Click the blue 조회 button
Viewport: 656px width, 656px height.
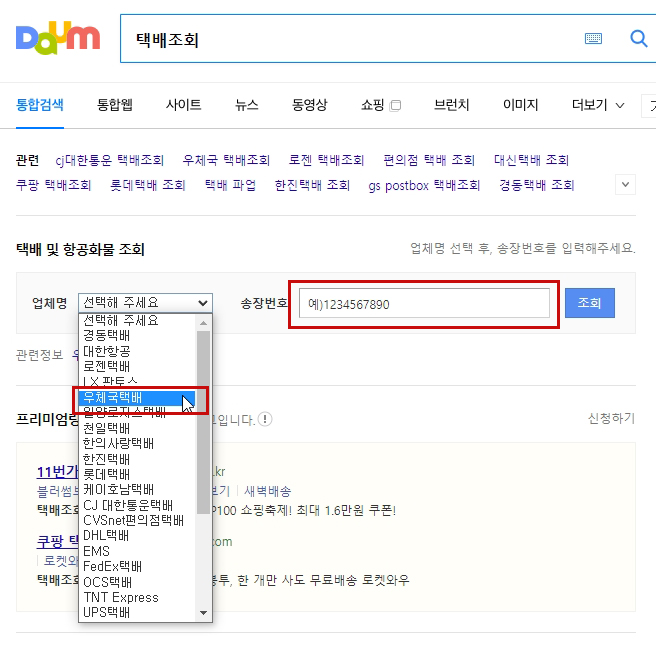click(x=589, y=302)
